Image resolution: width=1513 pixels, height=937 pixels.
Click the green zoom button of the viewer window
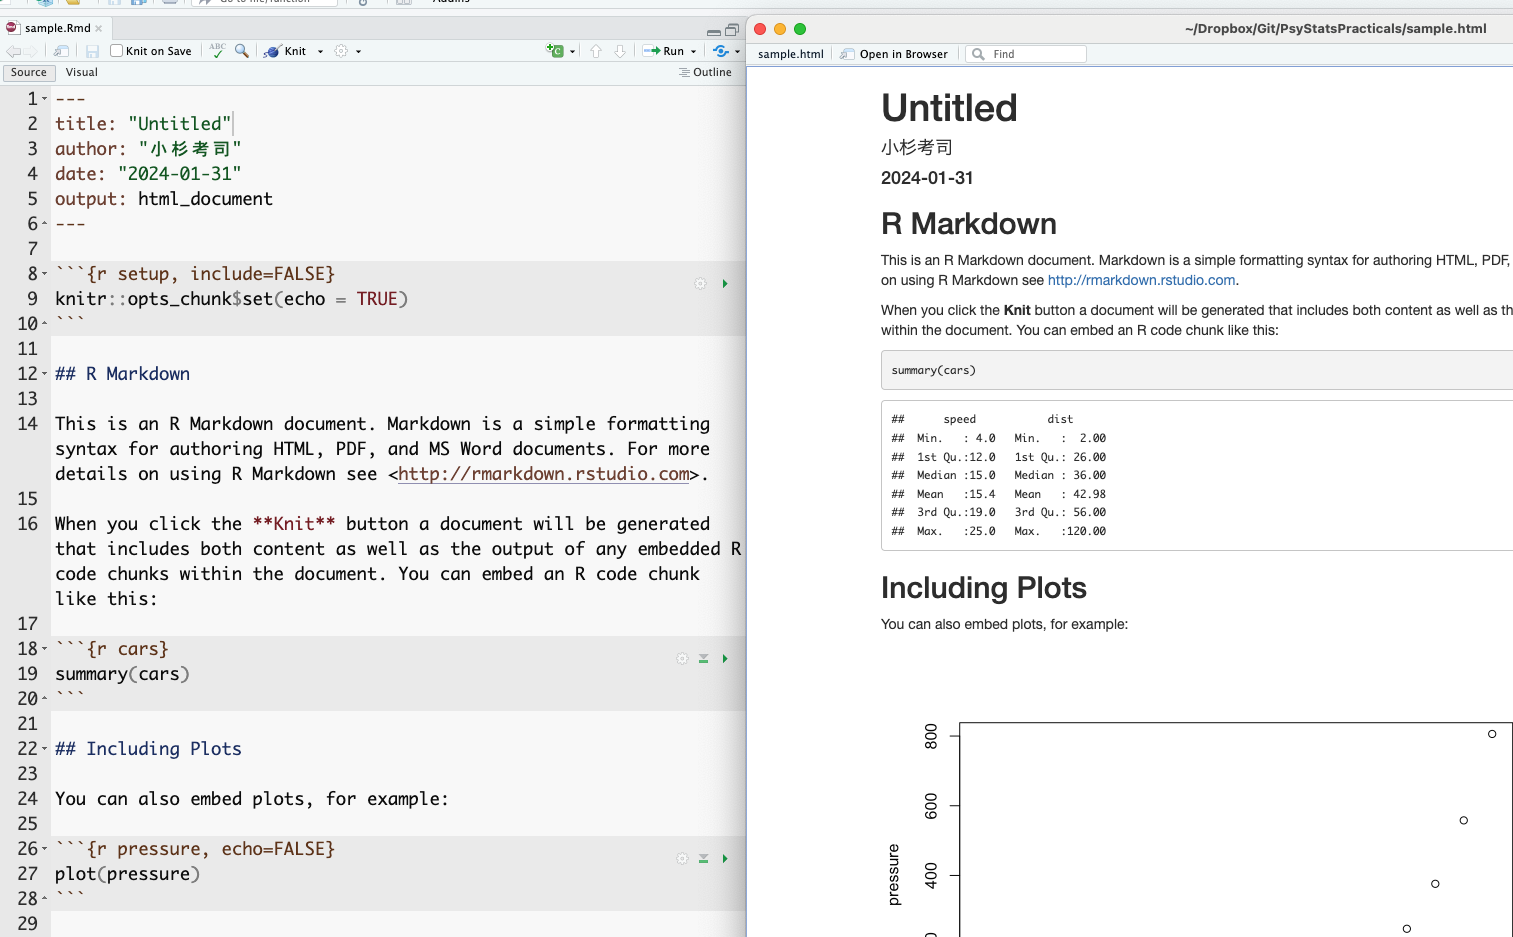coord(800,29)
